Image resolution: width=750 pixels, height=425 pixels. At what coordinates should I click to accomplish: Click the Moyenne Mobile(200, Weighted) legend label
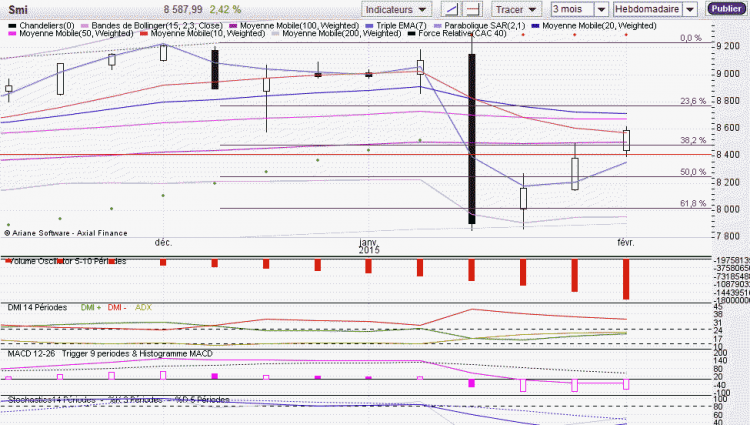coord(342,33)
